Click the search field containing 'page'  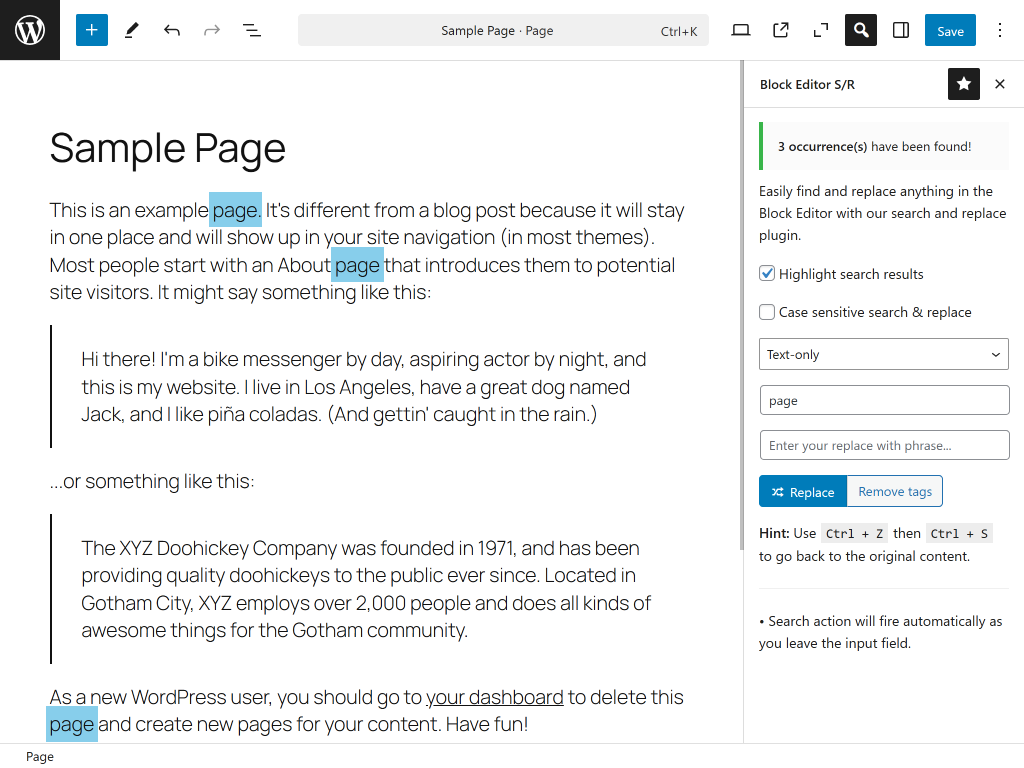(x=884, y=400)
